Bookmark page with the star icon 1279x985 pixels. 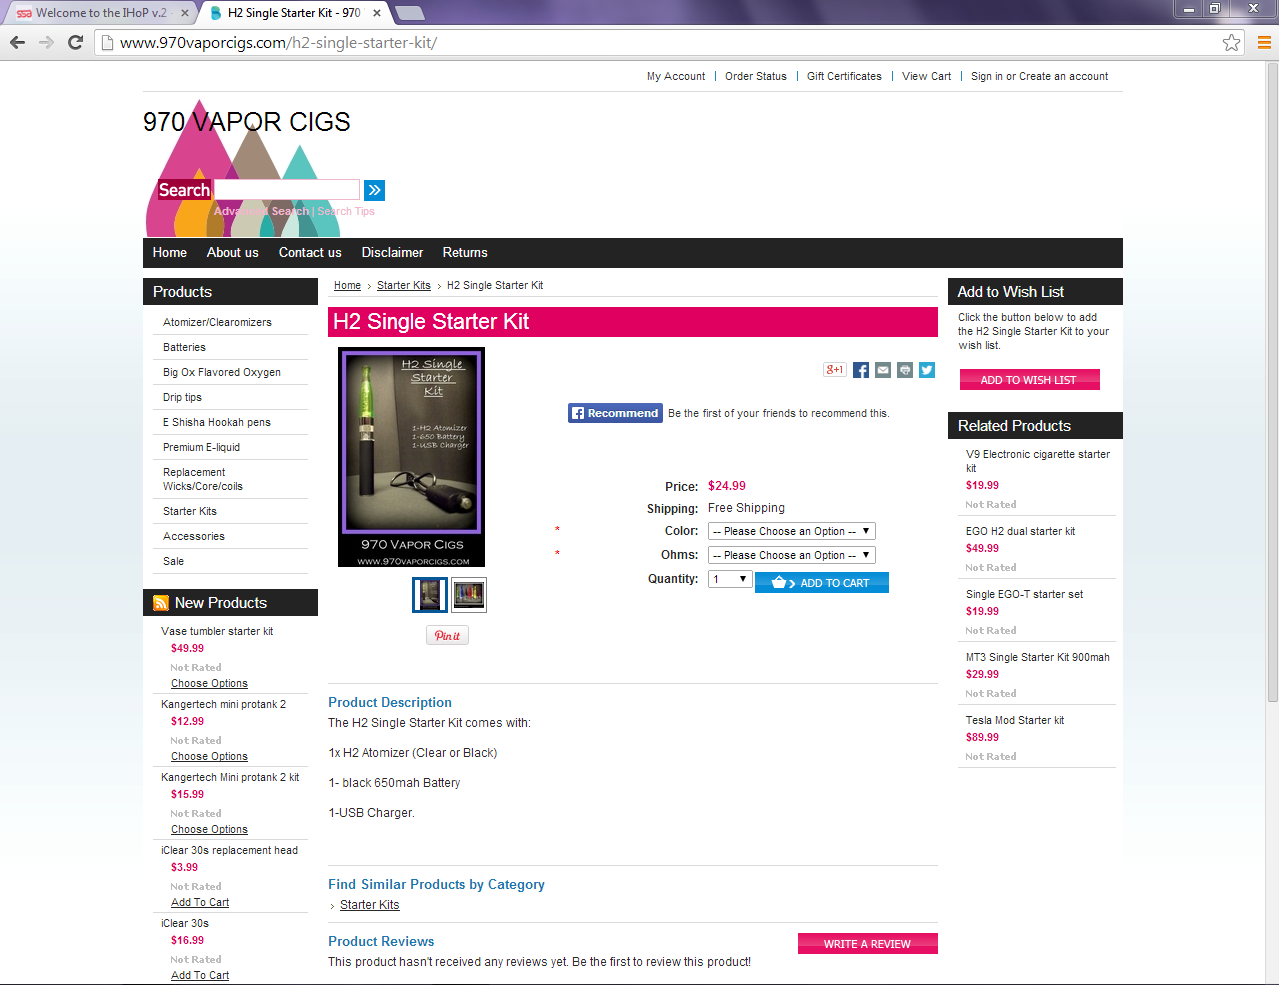pos(1231,42)
